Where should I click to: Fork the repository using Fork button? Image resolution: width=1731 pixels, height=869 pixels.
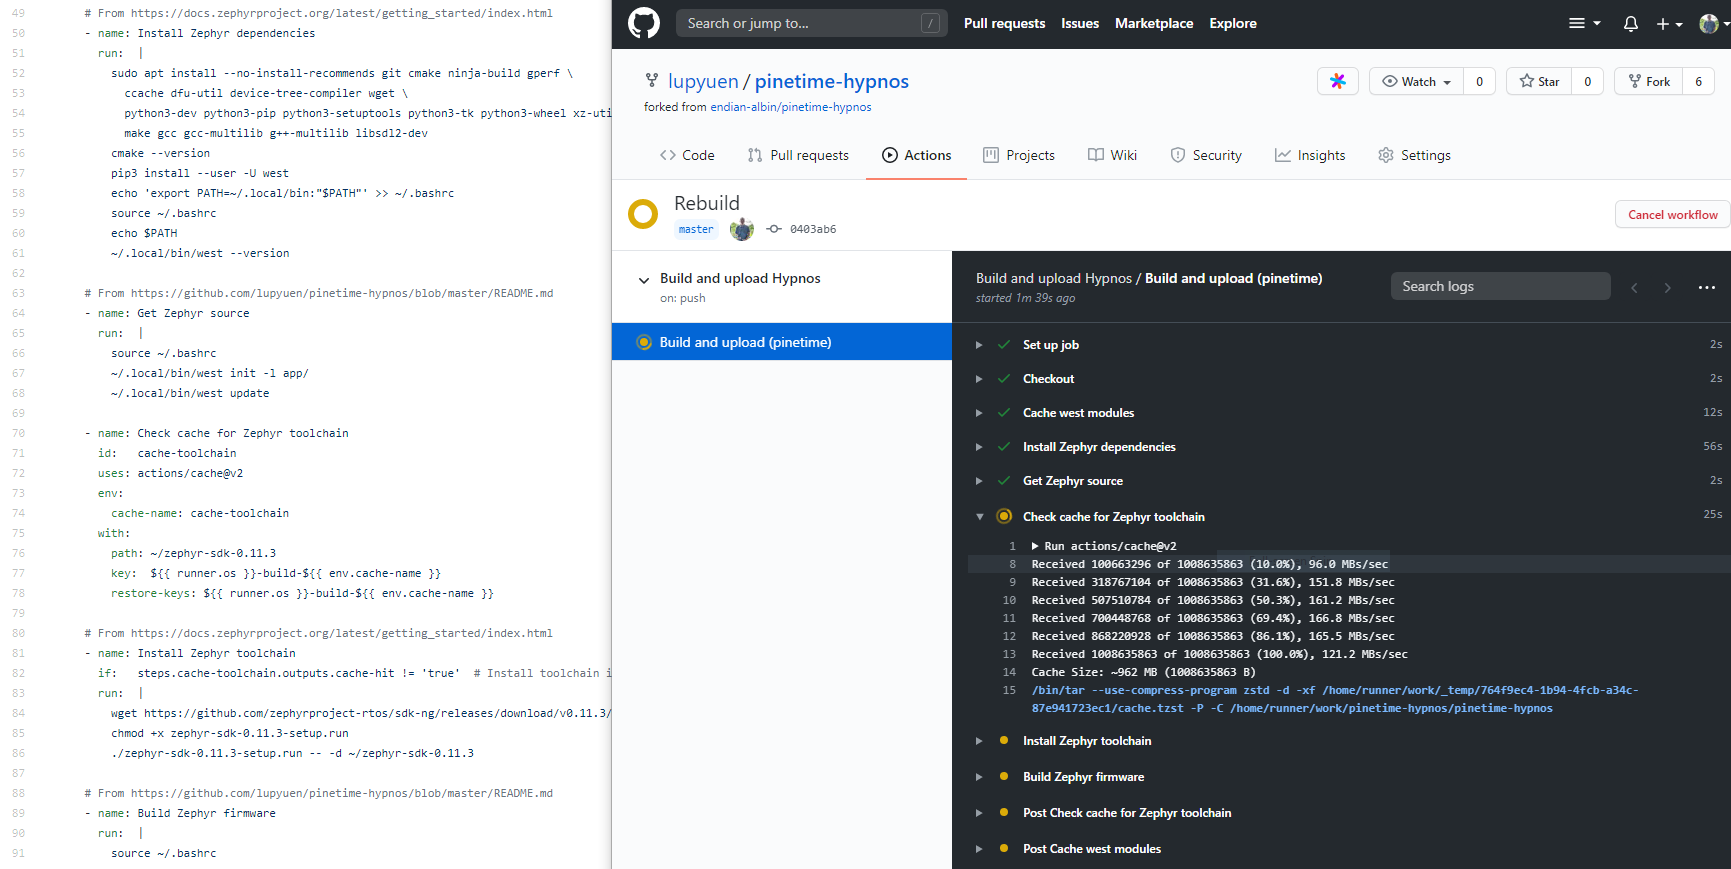click(x=1649, y=81)
